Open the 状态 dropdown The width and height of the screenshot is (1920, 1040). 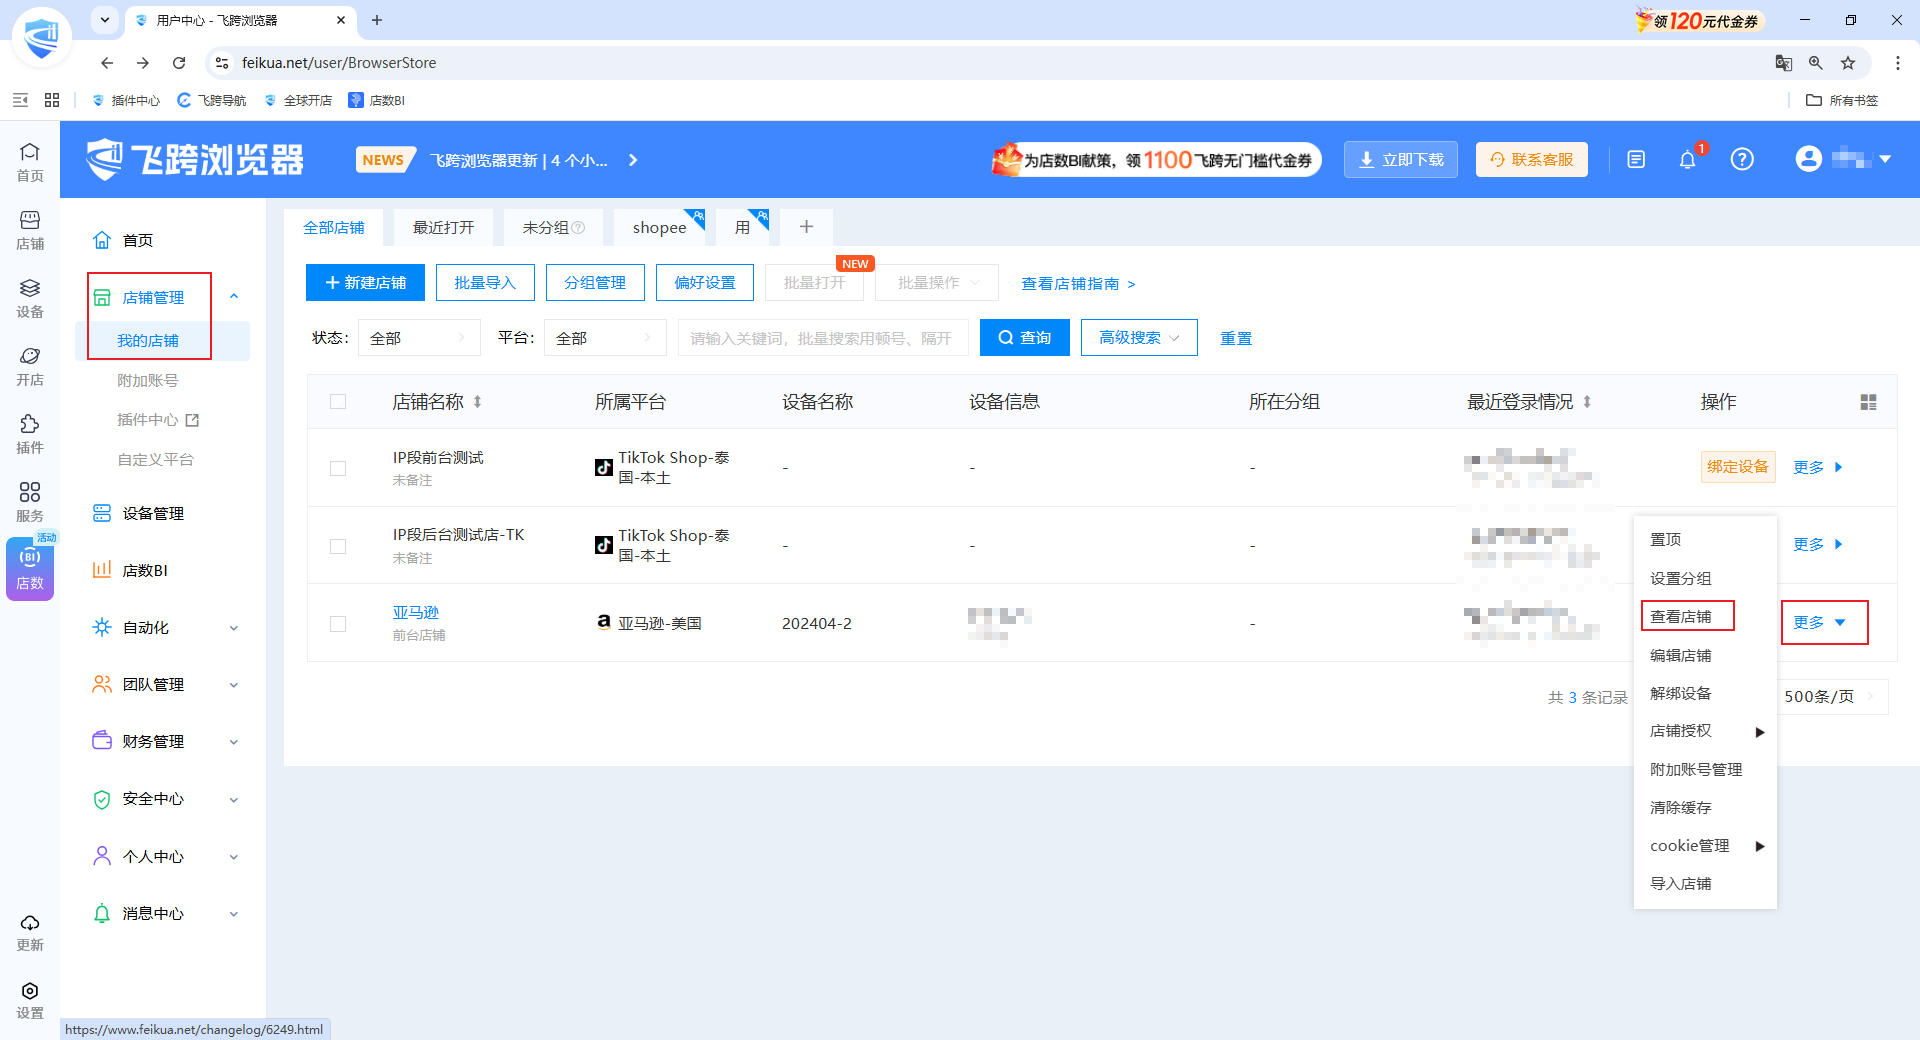[x=419, y=338]
